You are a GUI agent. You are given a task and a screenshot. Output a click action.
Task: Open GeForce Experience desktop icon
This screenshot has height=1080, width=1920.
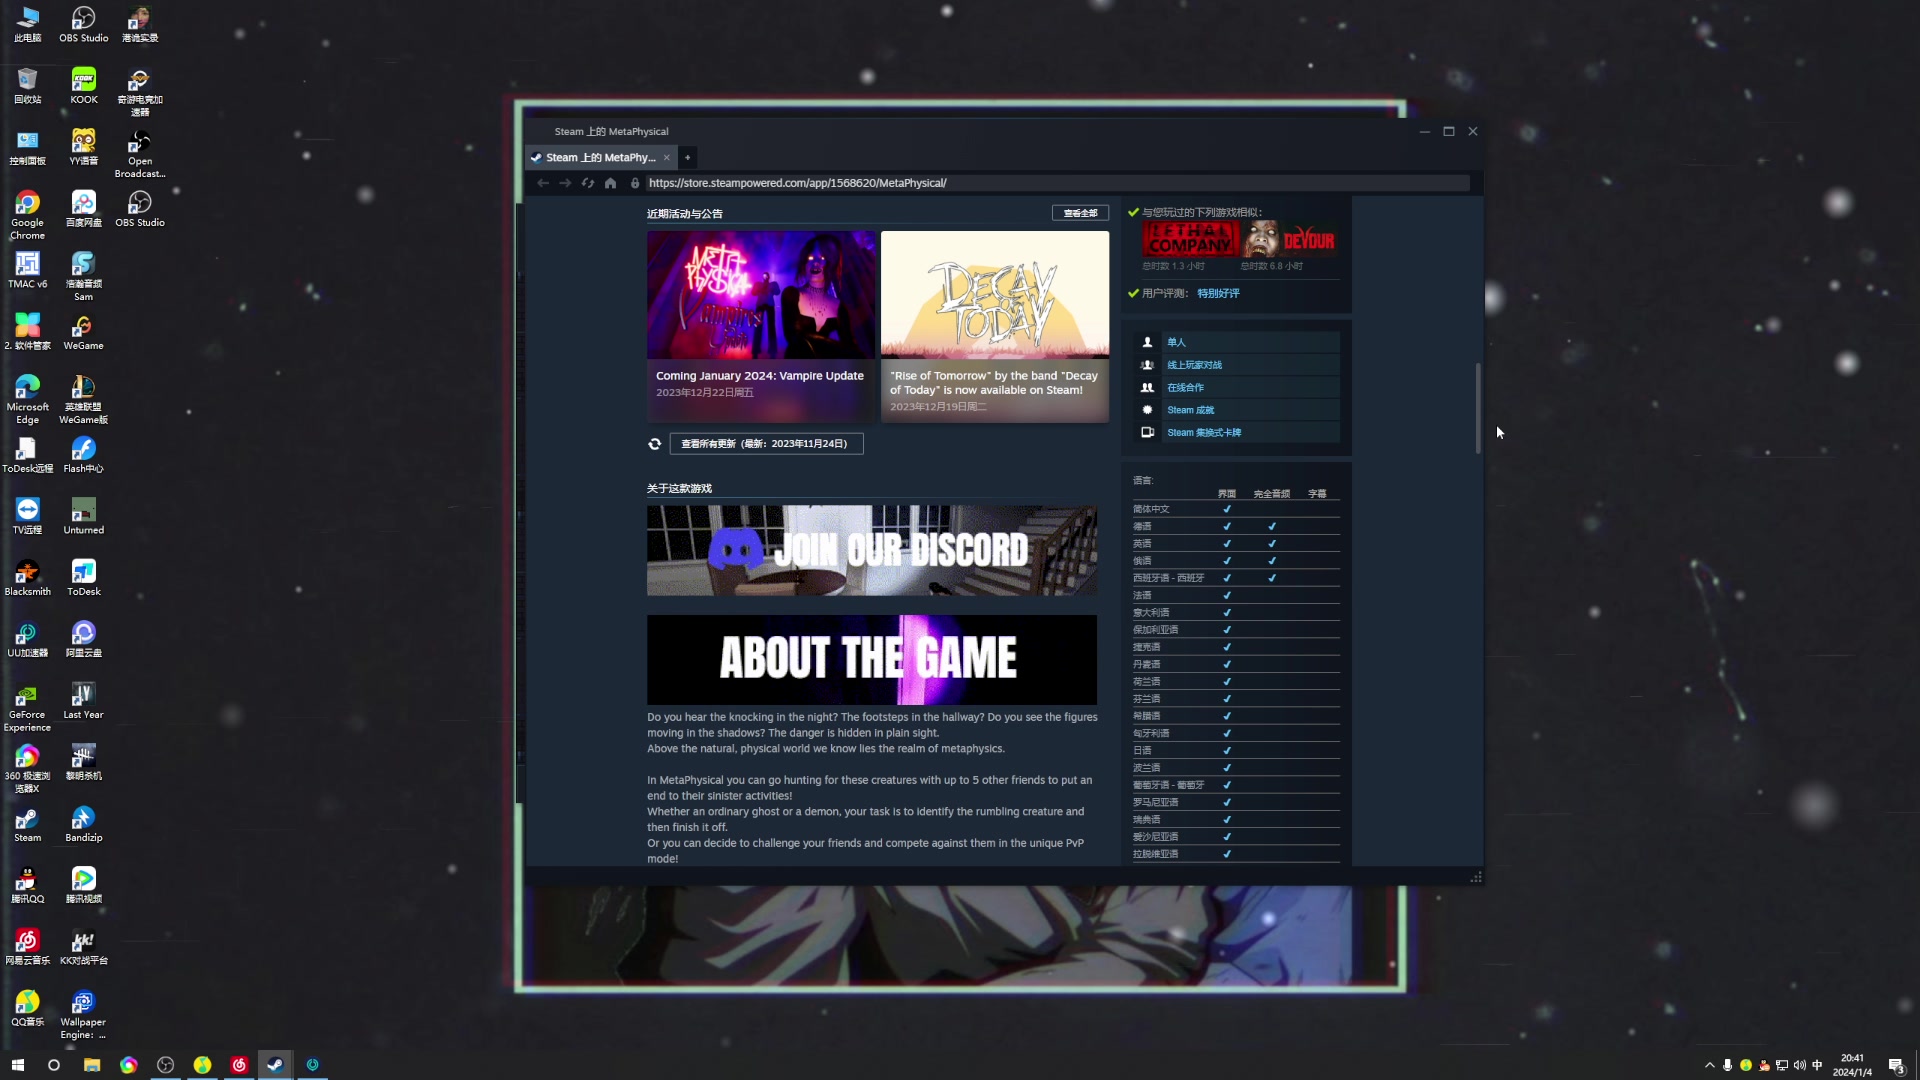click(28, 707)
